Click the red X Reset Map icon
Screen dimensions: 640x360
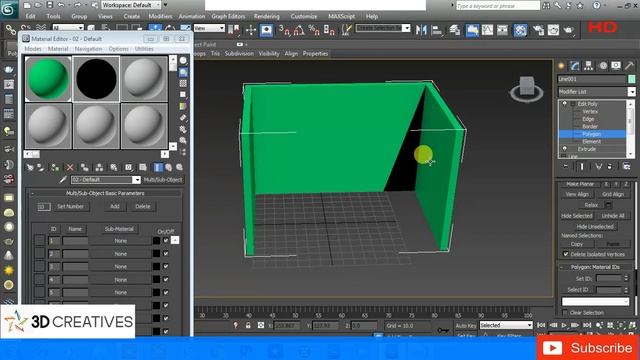point(70,167)
